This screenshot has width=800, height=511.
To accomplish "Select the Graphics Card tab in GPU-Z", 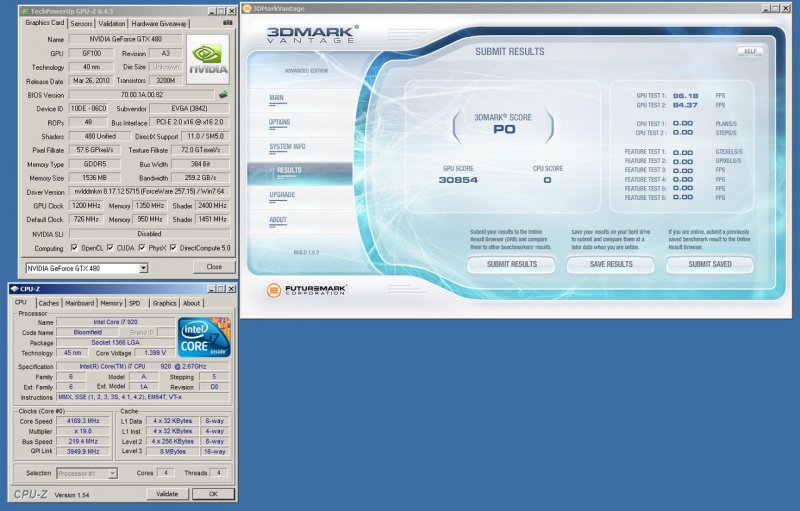I will pos(45,23).
